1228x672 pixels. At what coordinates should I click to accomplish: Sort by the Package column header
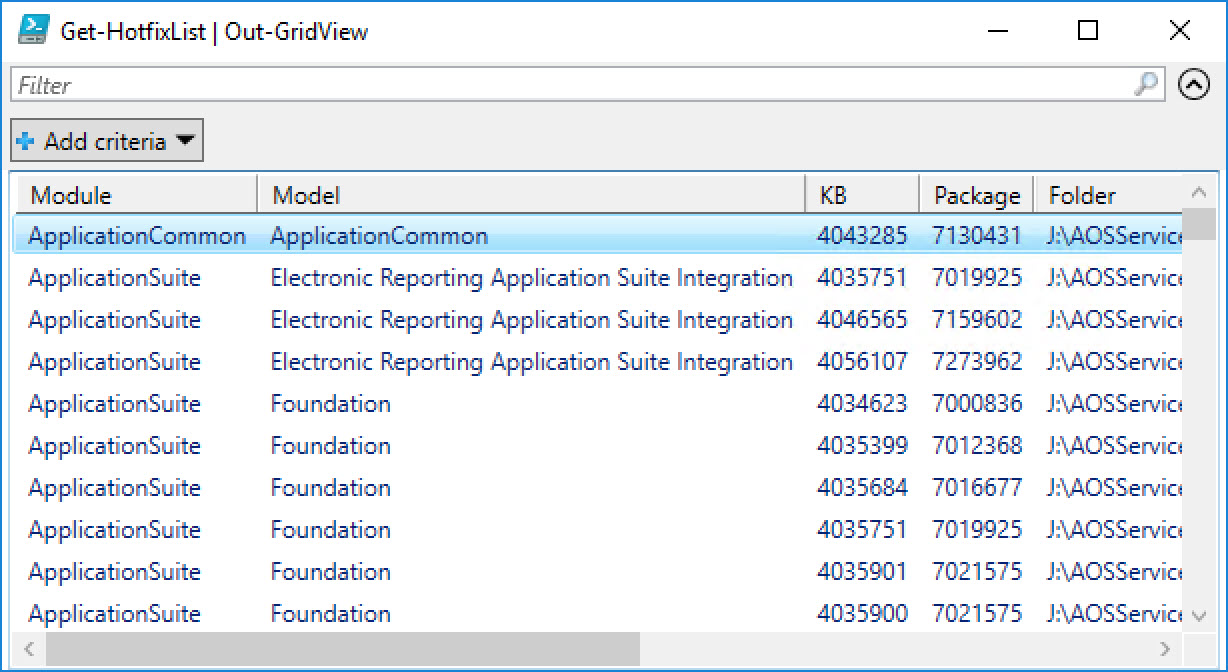click(976, 194)
